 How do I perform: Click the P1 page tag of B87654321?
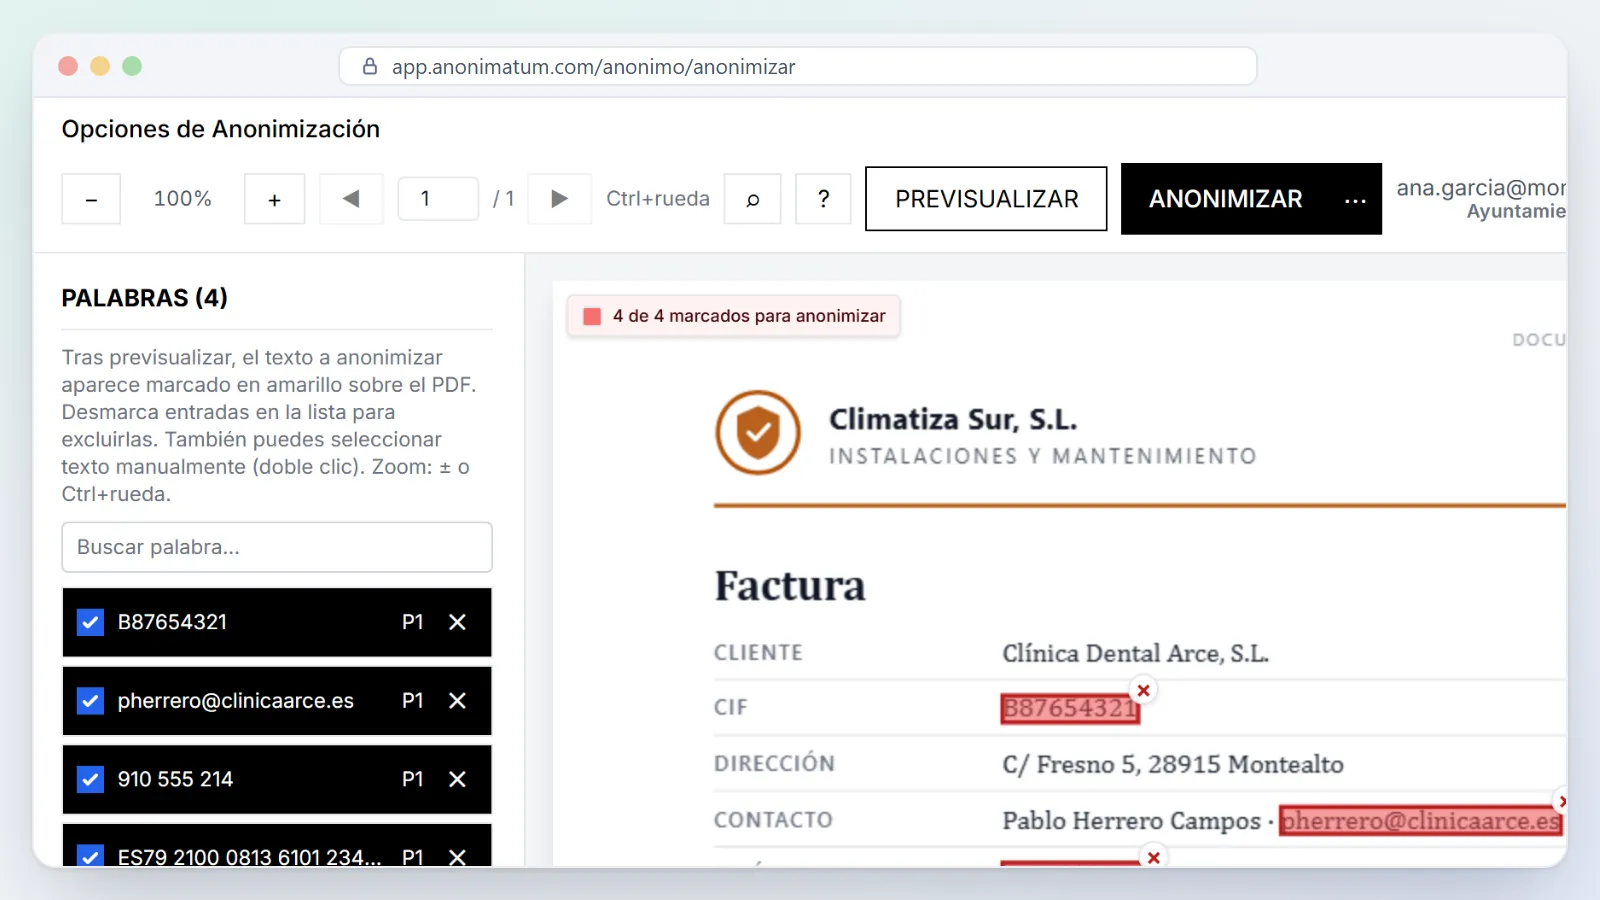coord(413,622)
